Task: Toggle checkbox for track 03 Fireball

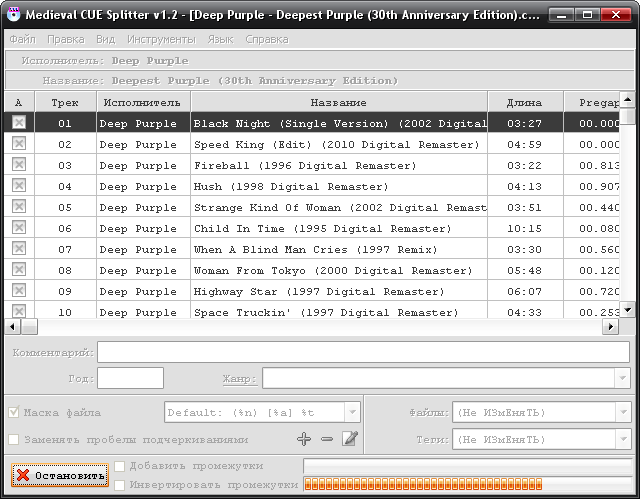Action: click(x=19, y=164)
